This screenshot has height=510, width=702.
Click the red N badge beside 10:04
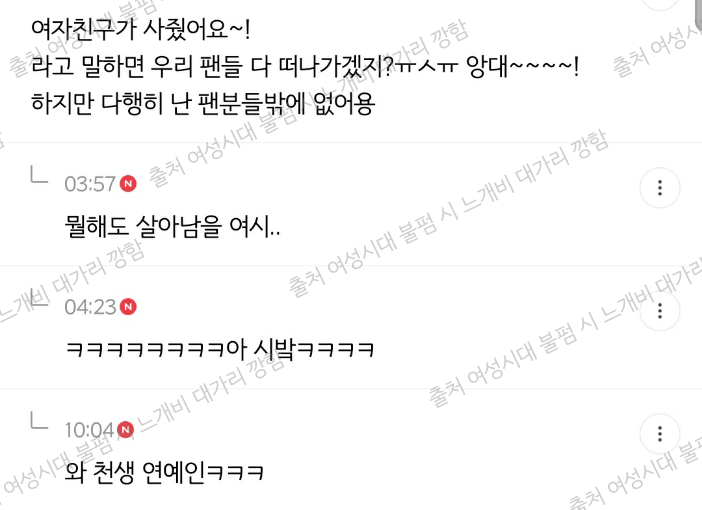click(x=125, y=430)
